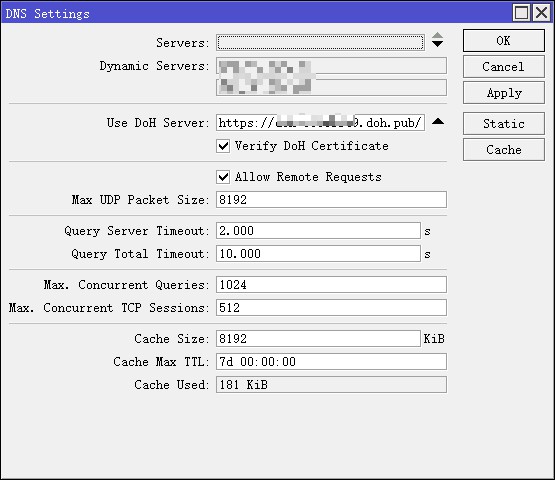Click the Max UDP Packet Size label
Screen dimensions: 555x480
(140, 200)
